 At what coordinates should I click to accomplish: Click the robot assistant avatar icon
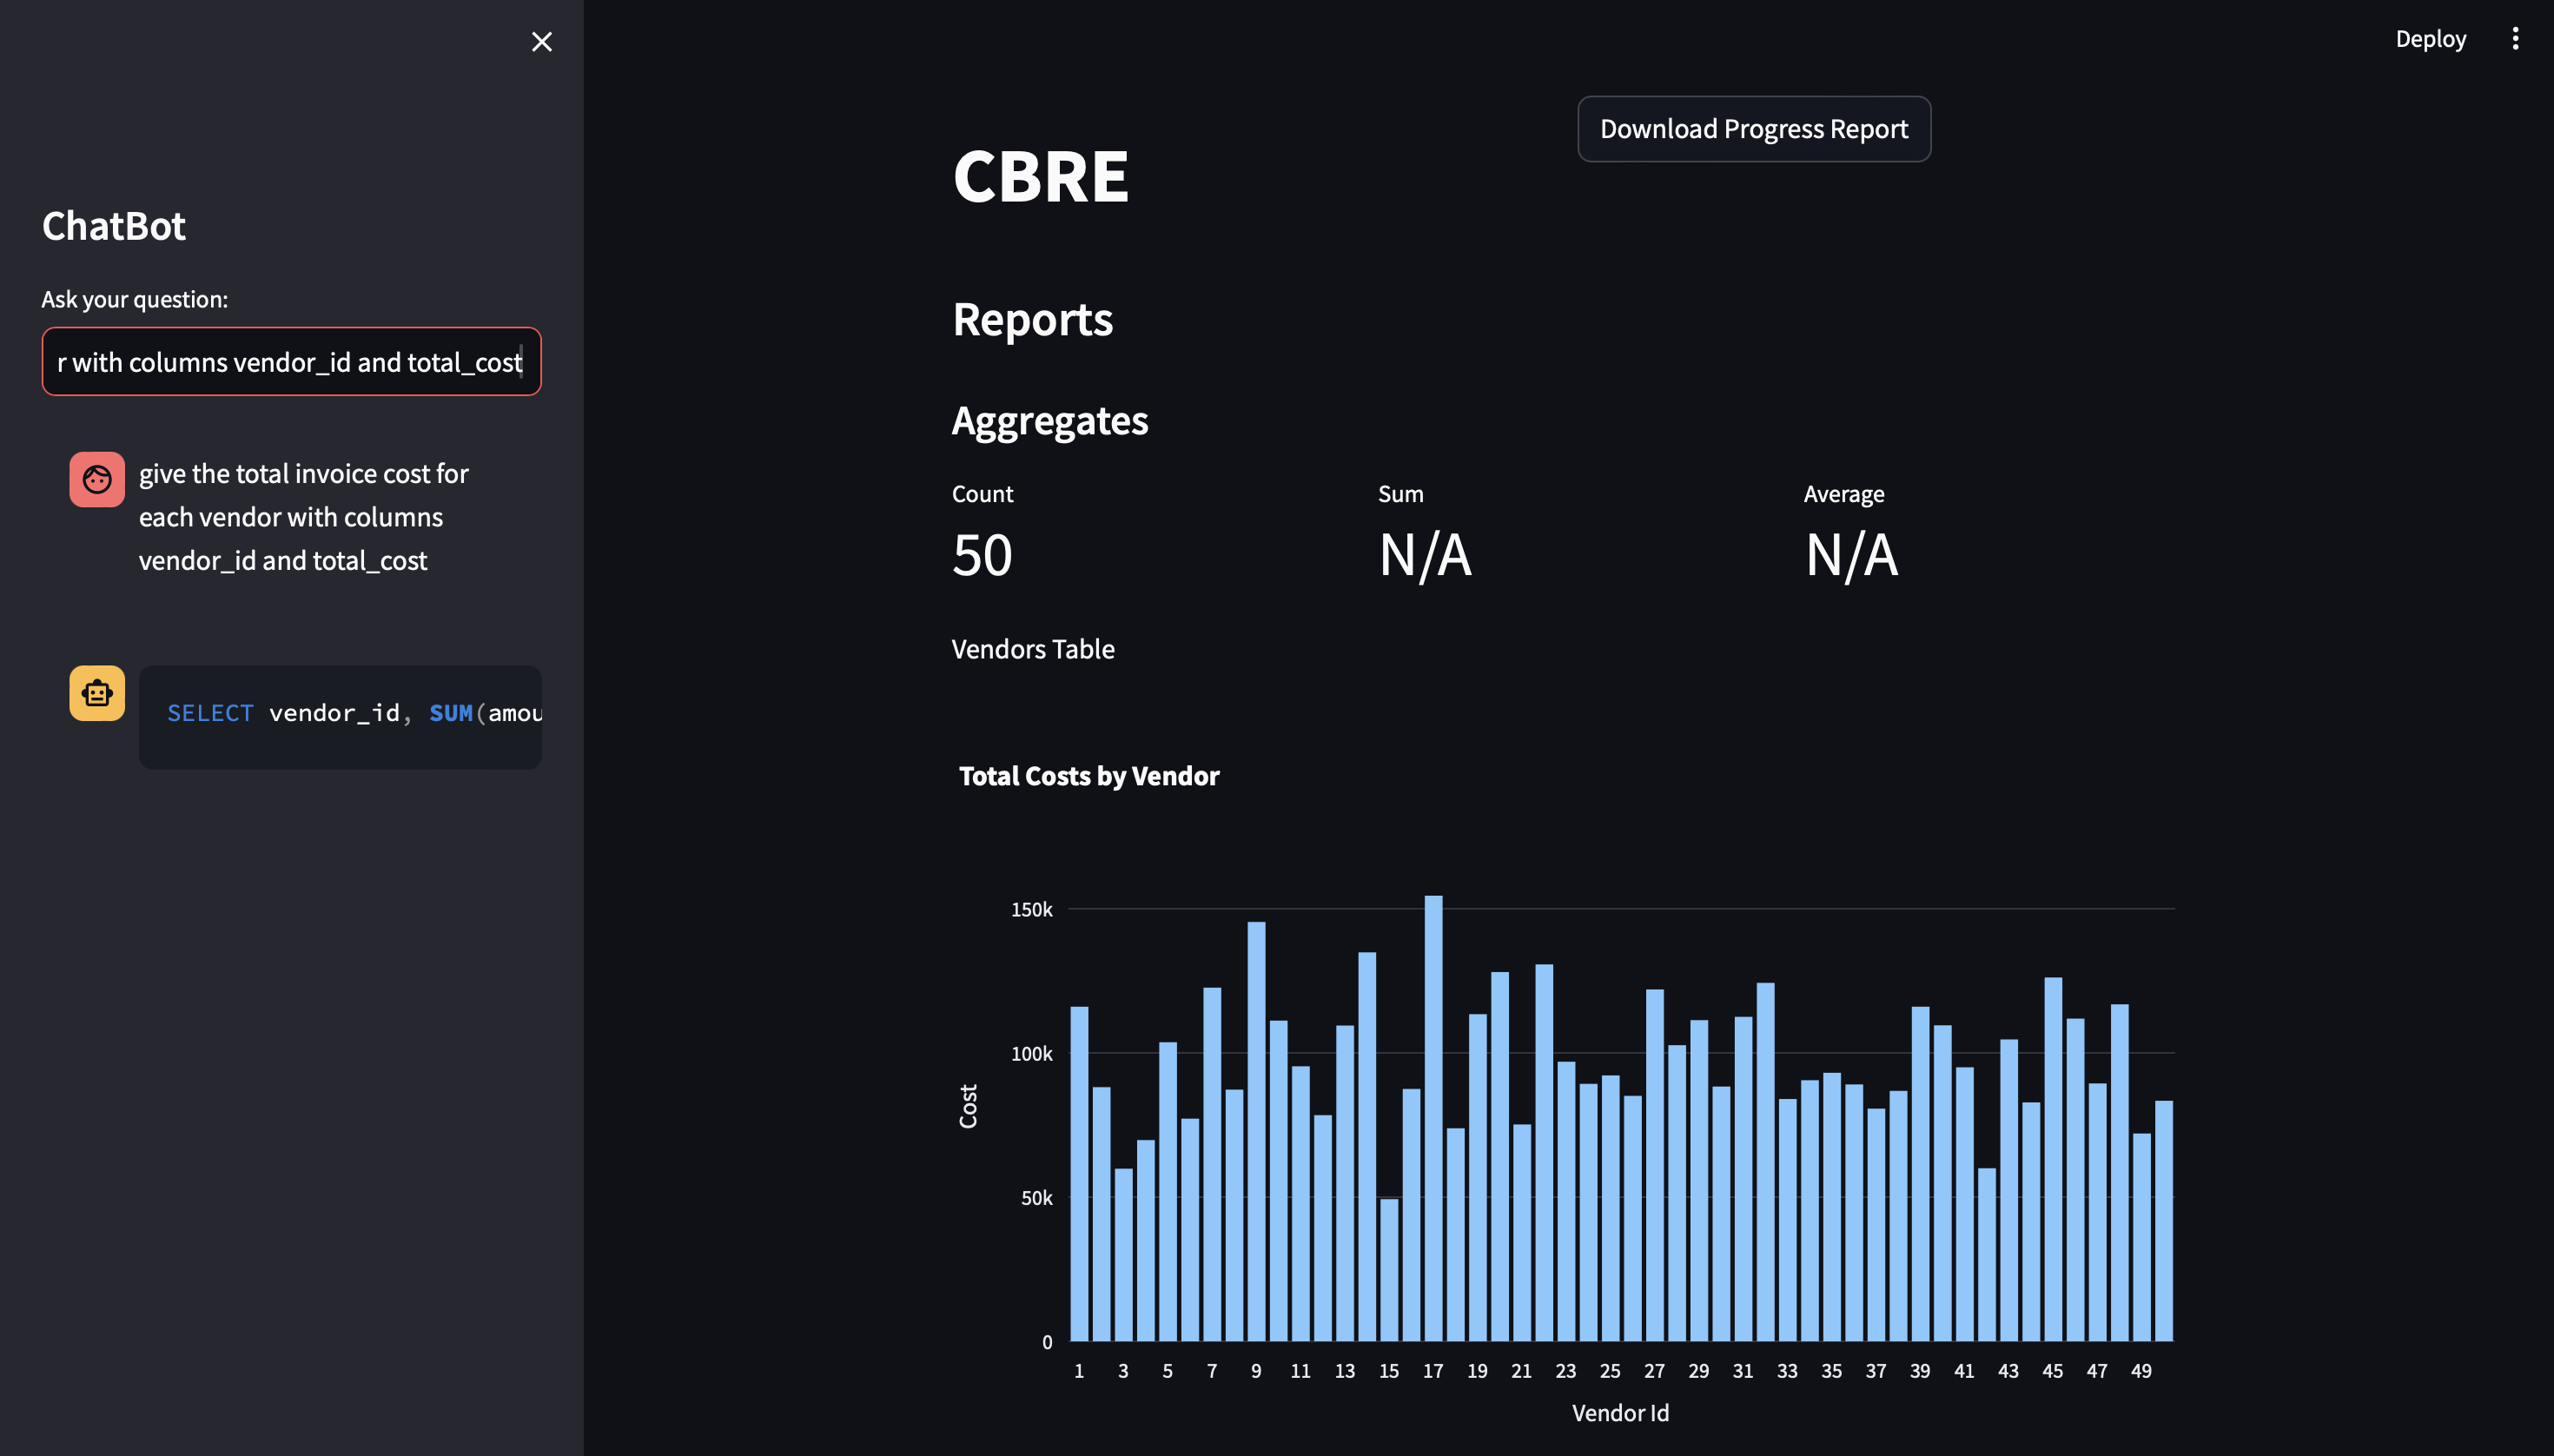[97, 693]
